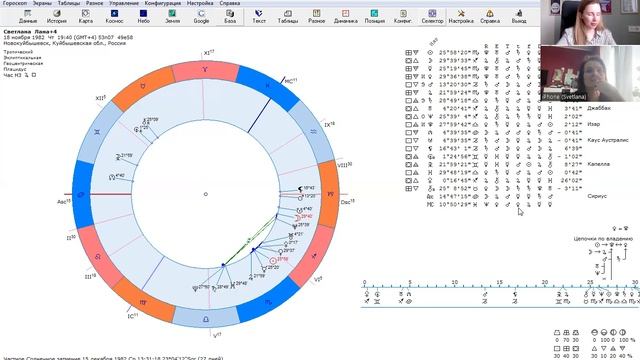Open the Космос view icon
Viewport: 640px width, 360px height.
[x=114, y=16]
